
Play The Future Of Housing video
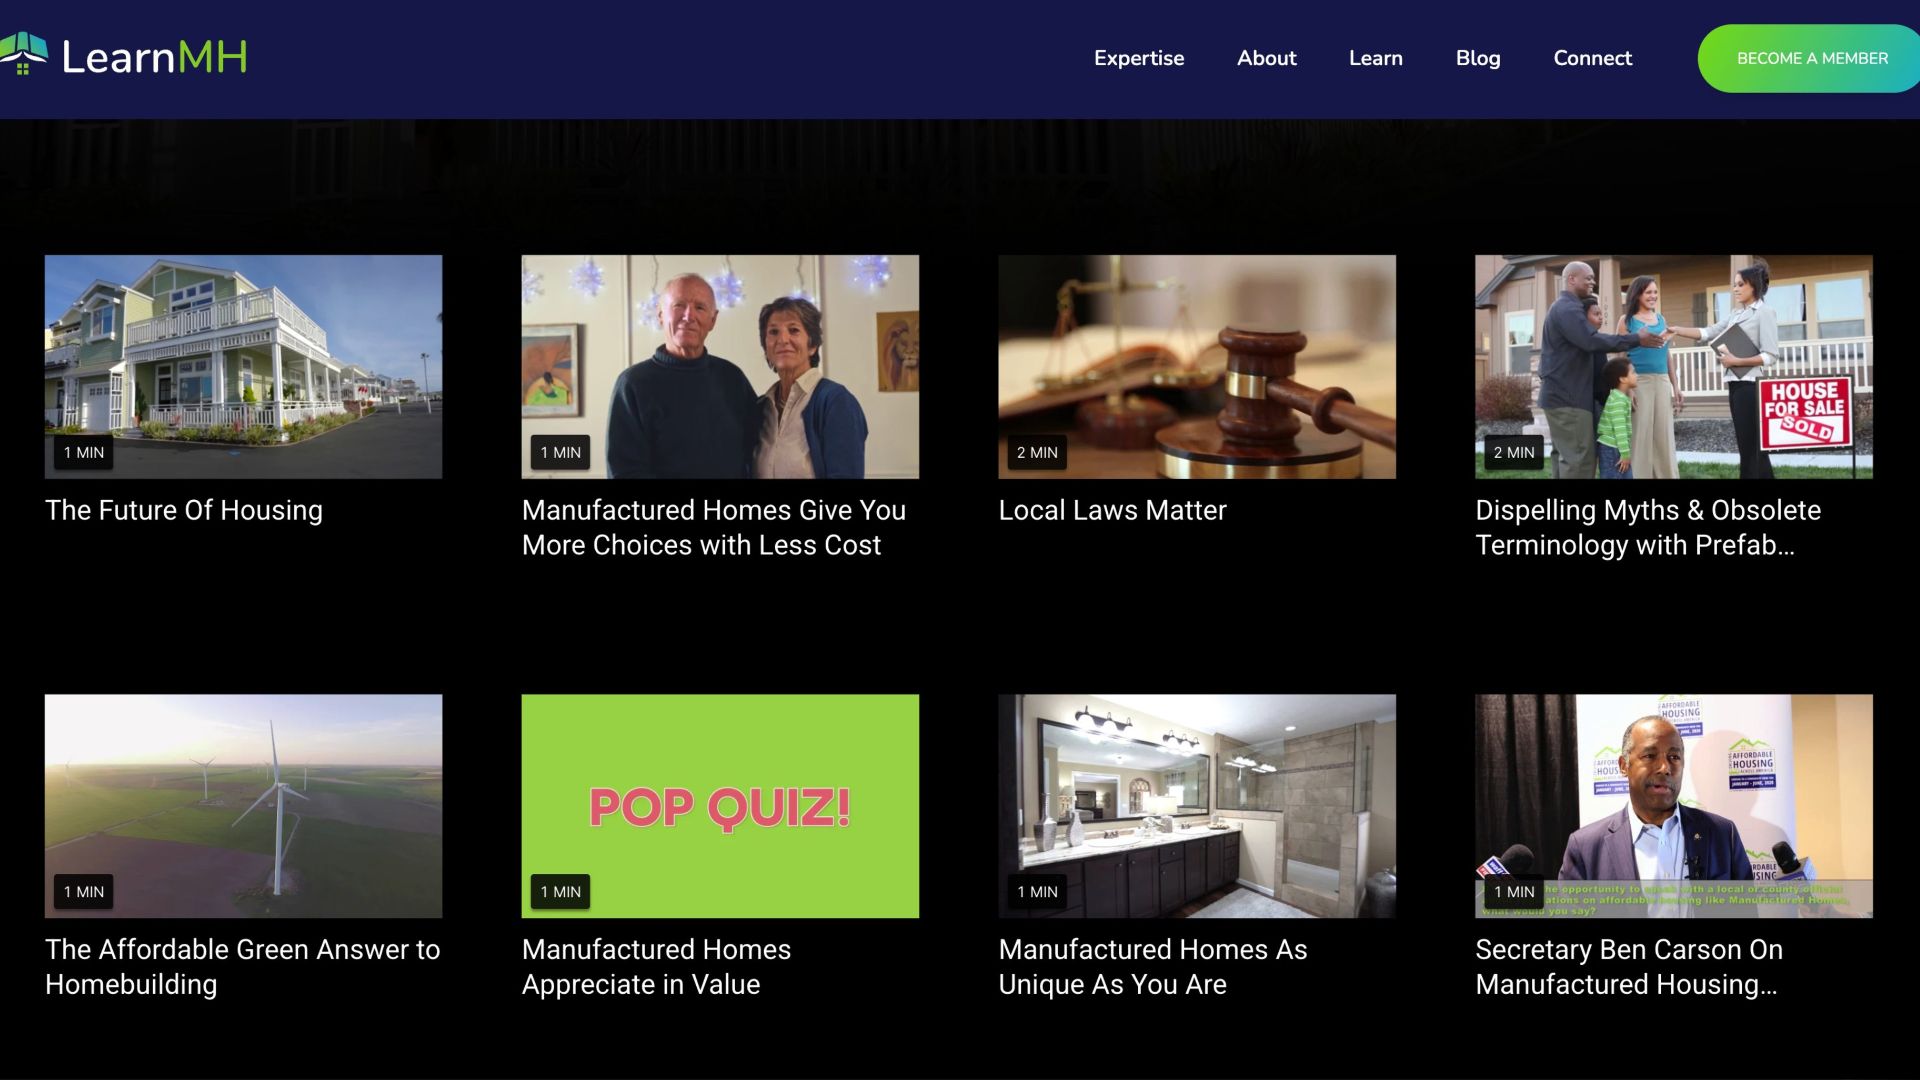pyautogui.click(x=243, y=366)
